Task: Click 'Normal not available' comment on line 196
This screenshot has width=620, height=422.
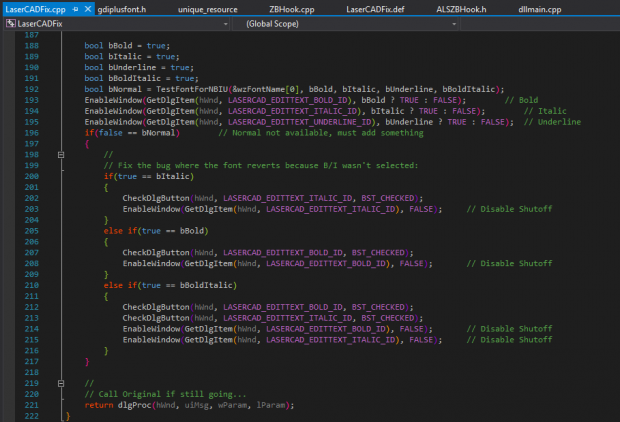Action: pos(280,133)
